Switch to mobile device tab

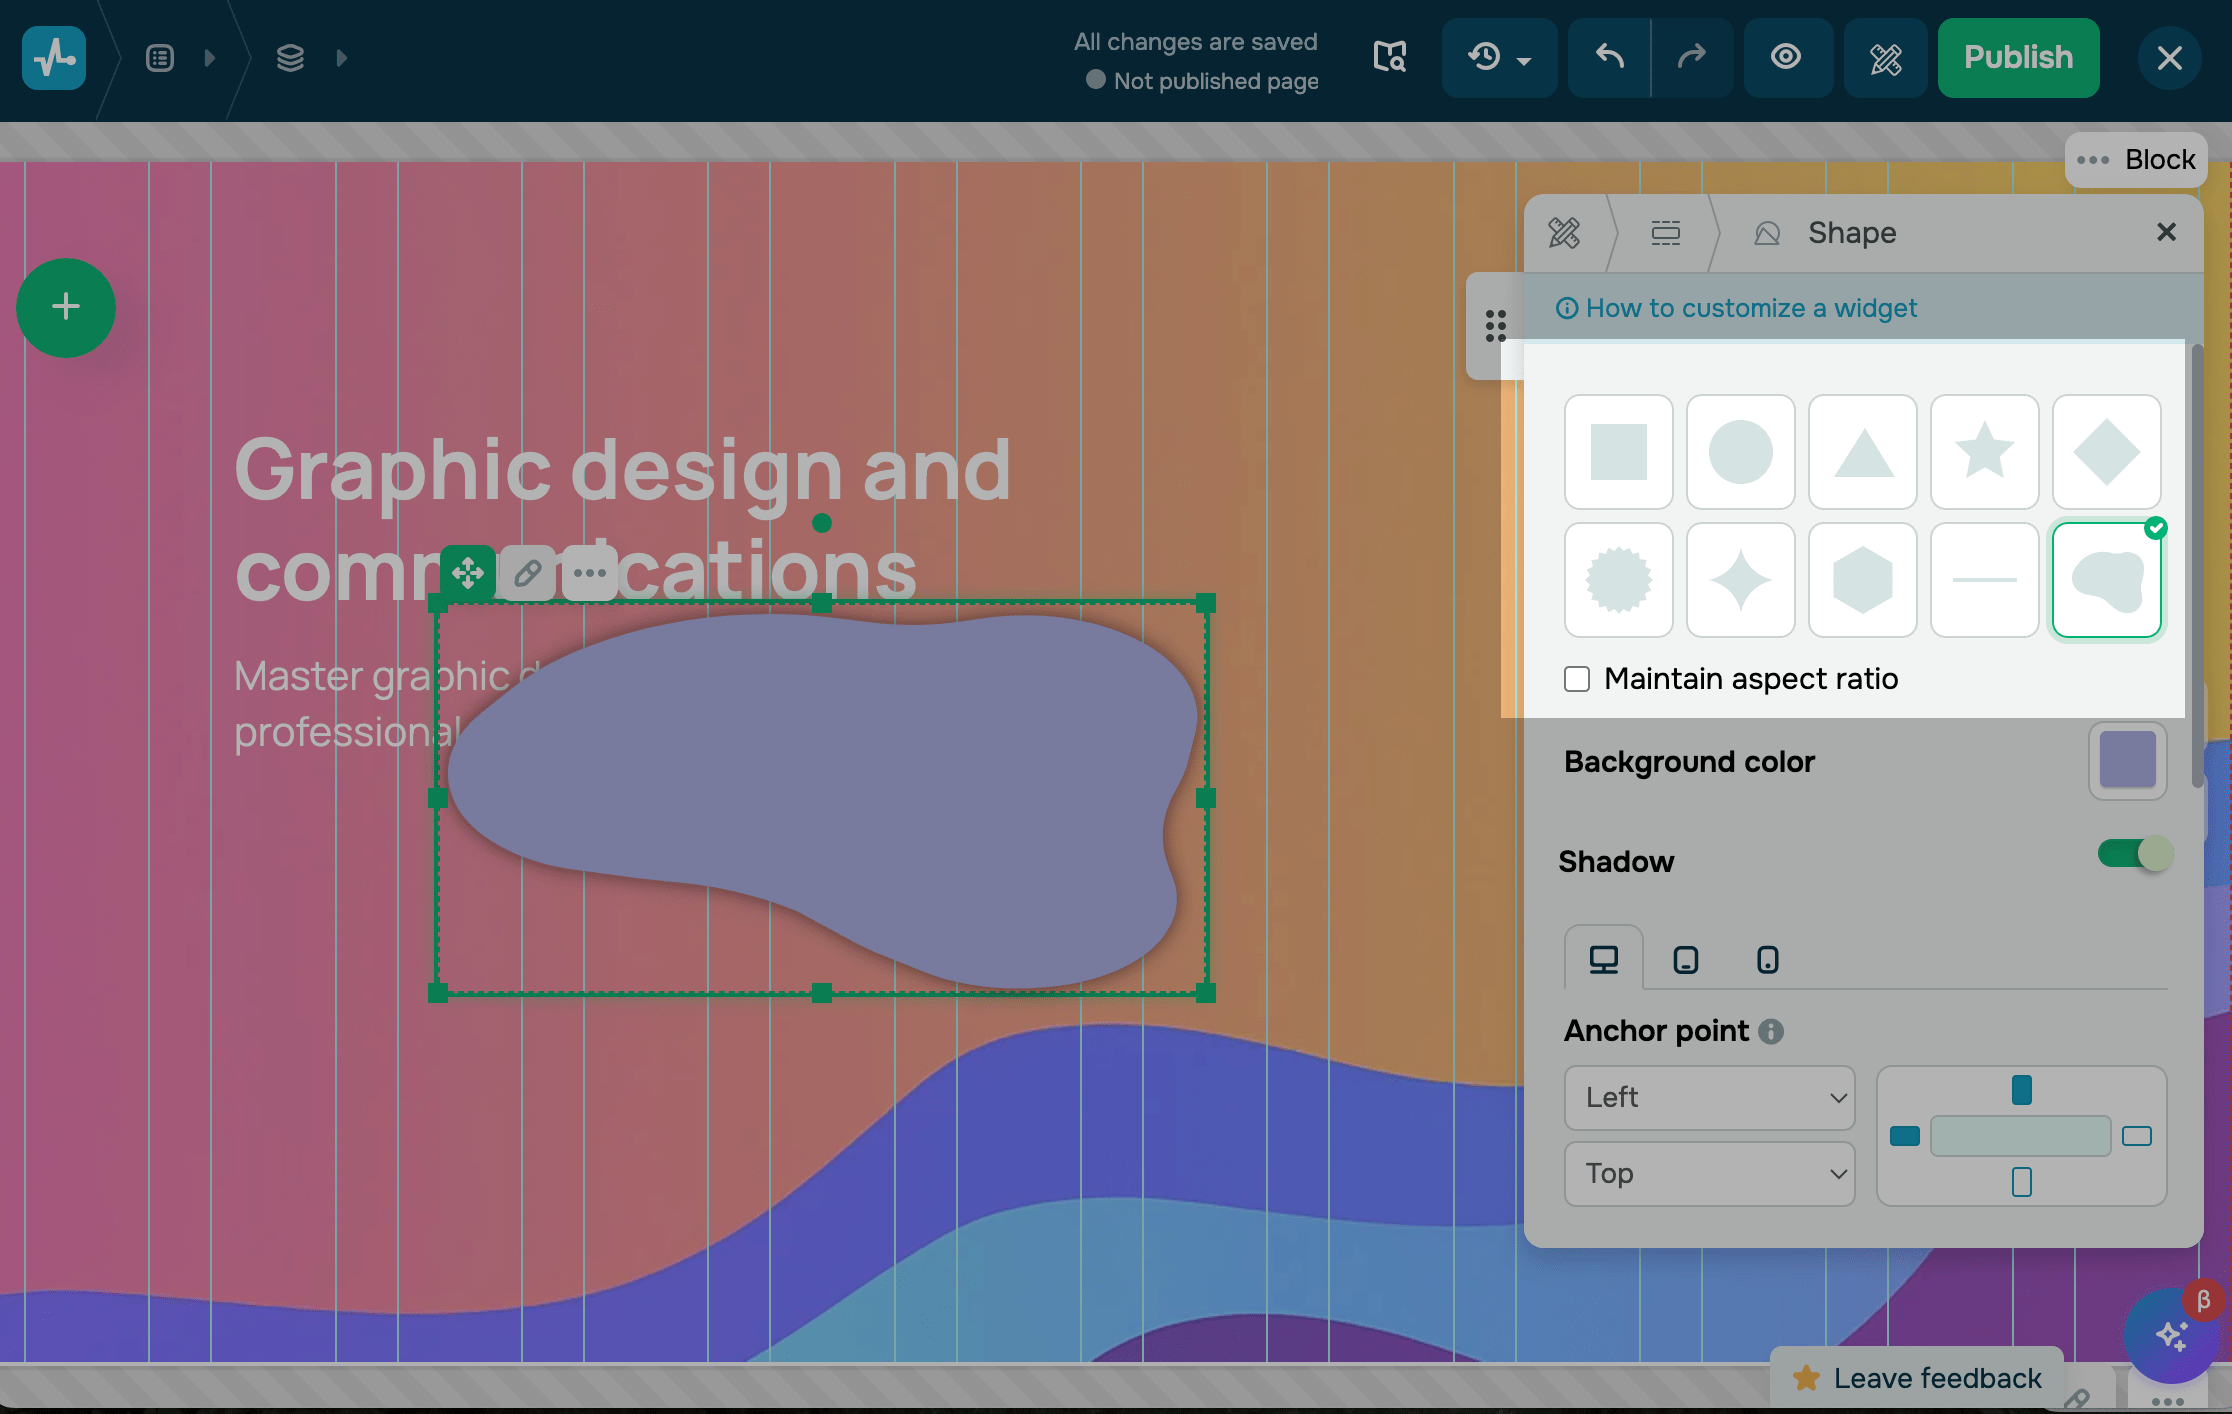tap(1767, 960)
